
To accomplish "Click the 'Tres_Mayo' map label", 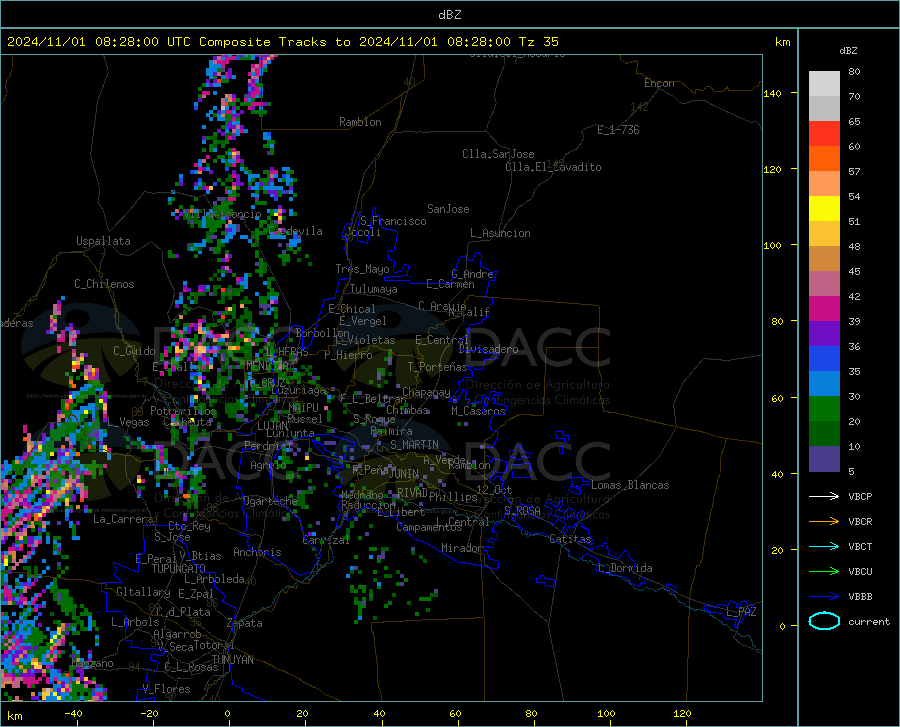I will pyautogui.click(x=362, y=269).
